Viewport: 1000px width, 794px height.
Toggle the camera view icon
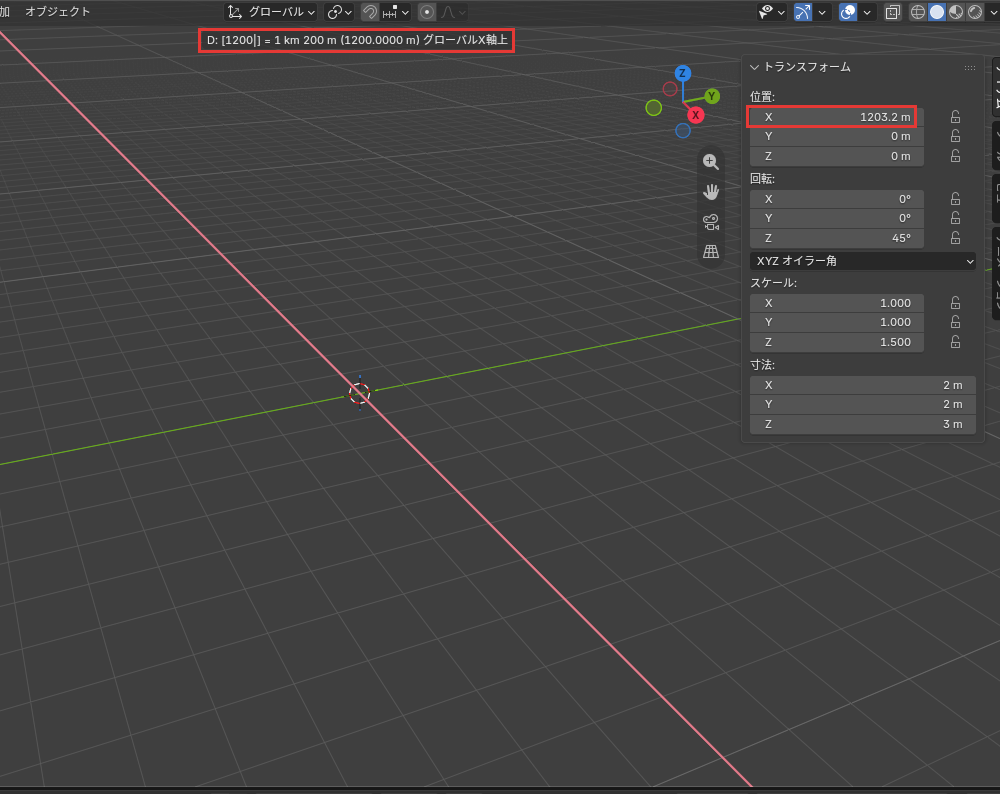tap(710, 221)
